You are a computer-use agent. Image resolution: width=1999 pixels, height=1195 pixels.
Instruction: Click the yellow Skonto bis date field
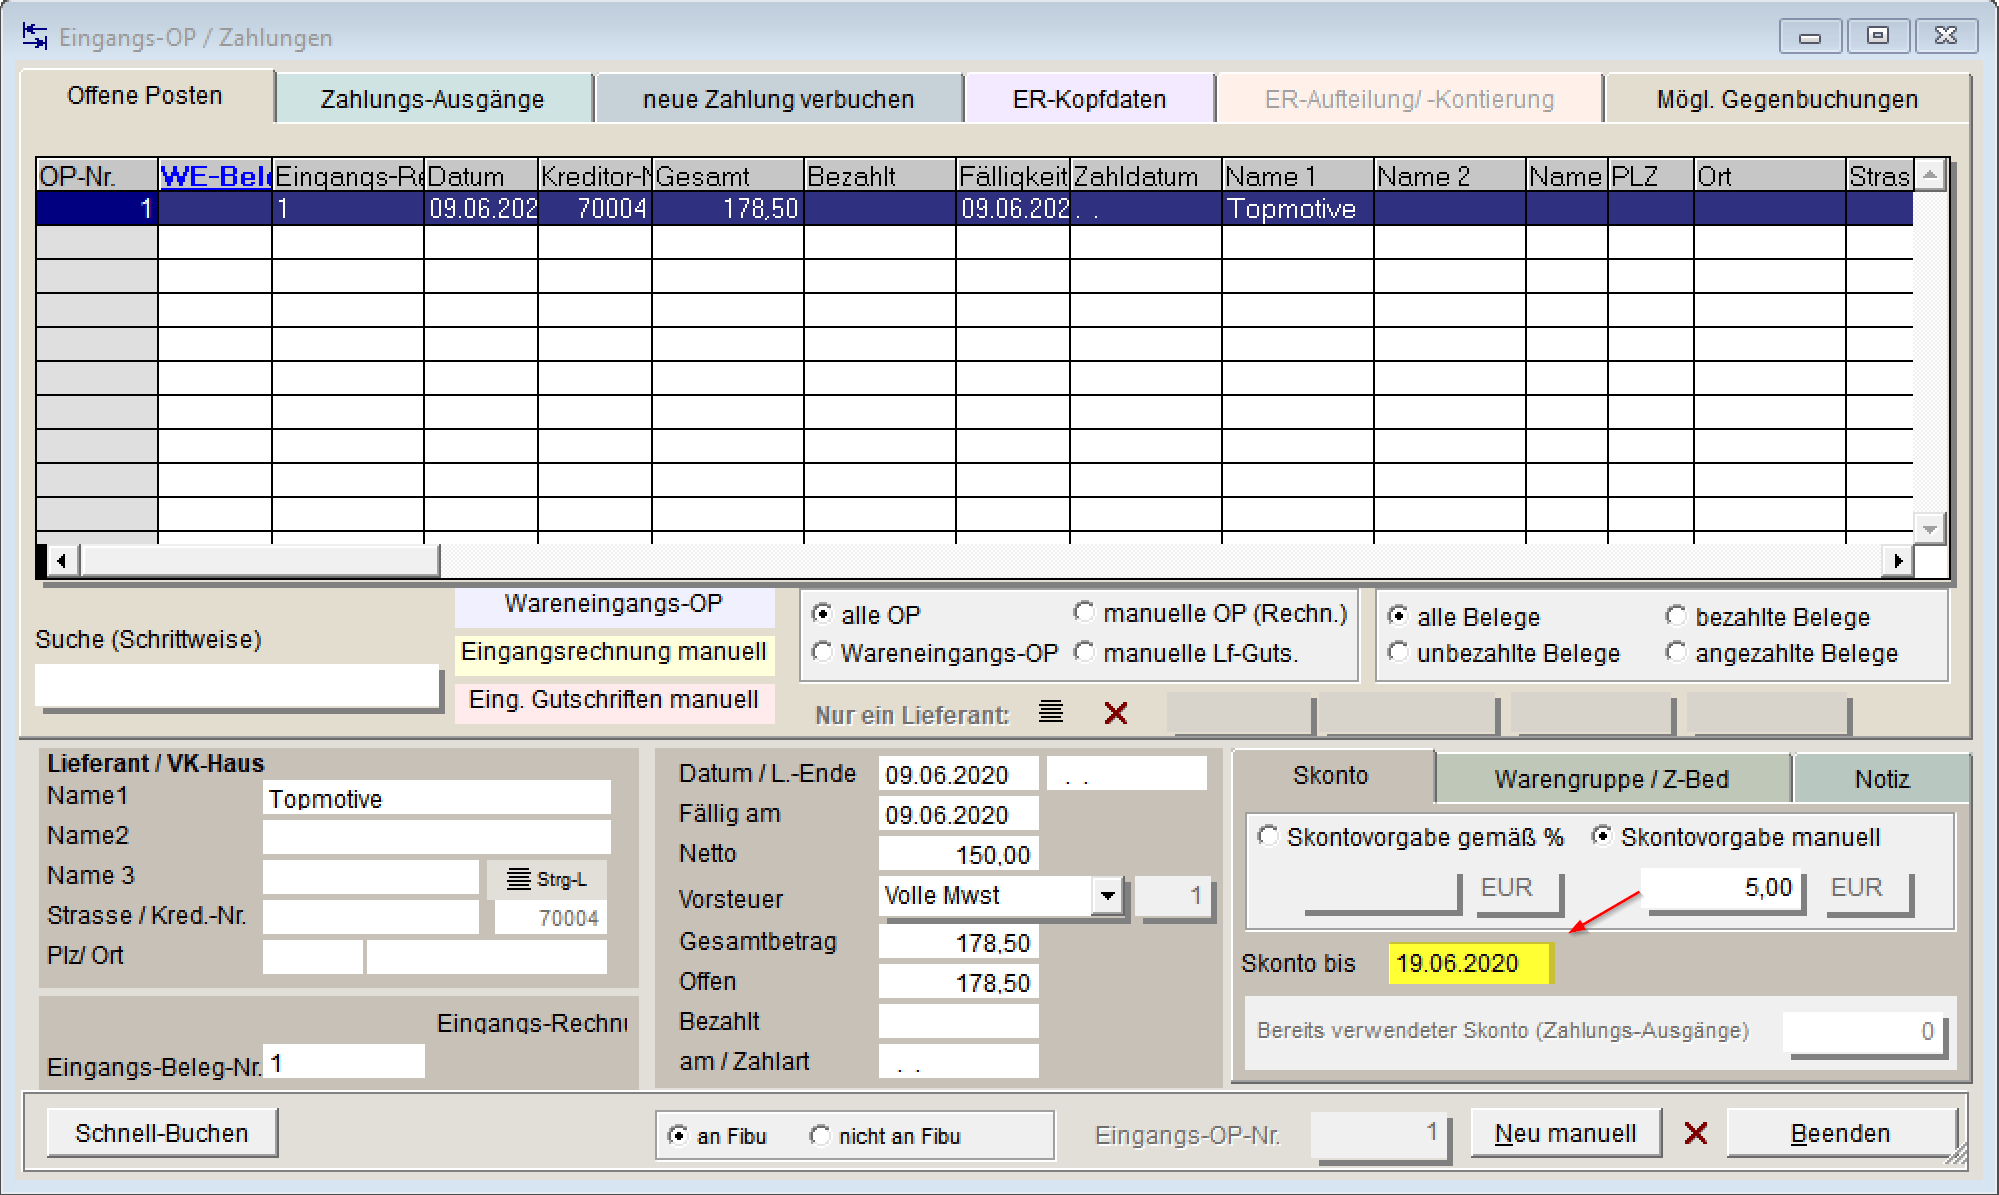click(x=1469, y=963)
